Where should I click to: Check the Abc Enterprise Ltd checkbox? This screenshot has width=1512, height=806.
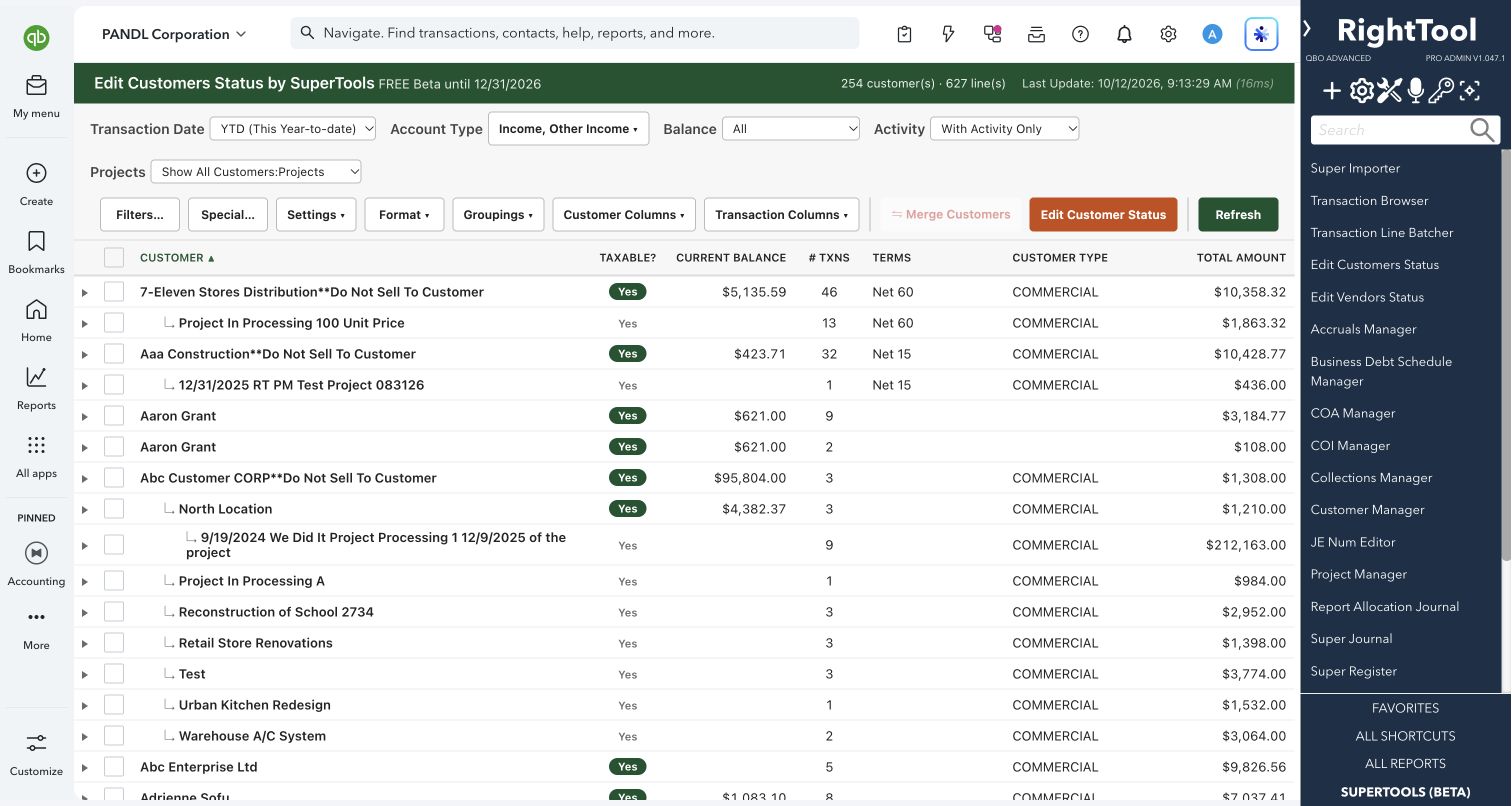(114, 767)
